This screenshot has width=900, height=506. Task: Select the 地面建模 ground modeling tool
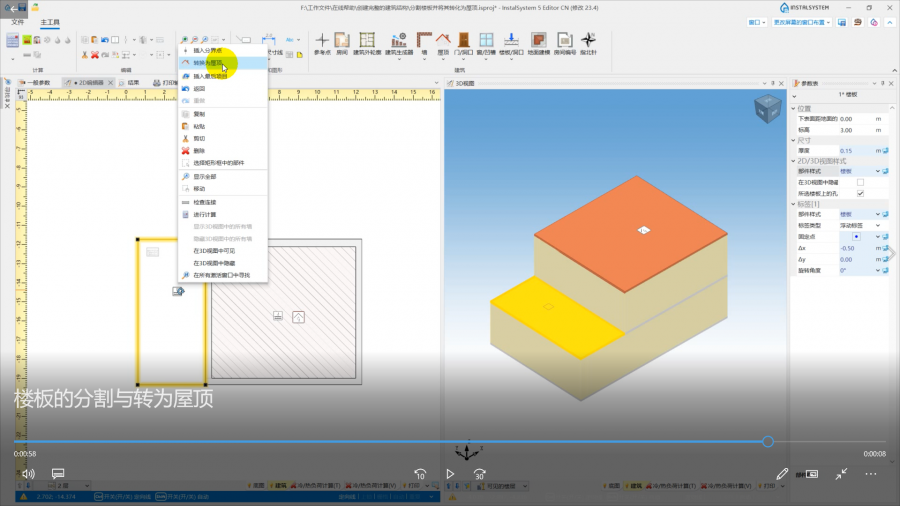pos(536,42)
